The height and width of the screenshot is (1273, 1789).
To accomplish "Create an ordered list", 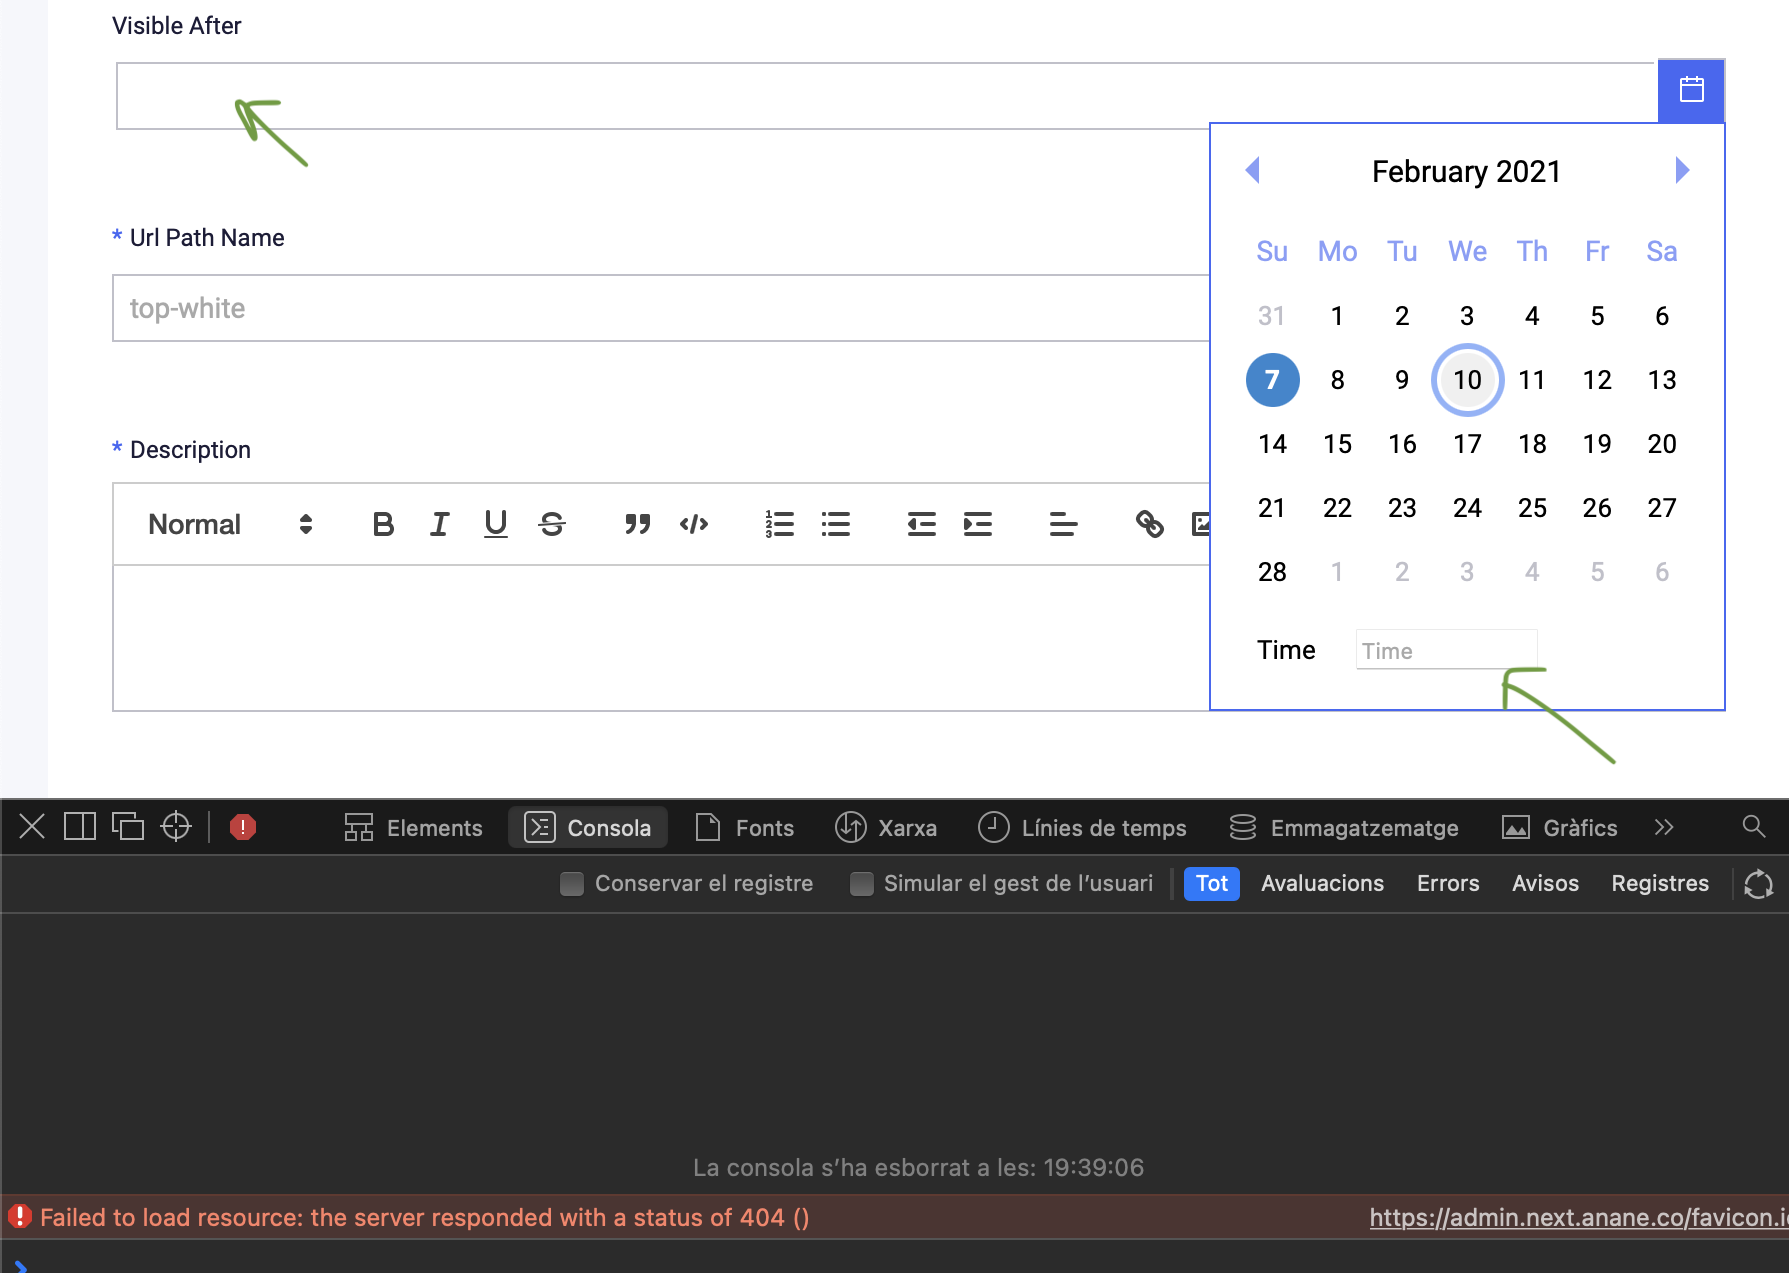I will 780,523.
